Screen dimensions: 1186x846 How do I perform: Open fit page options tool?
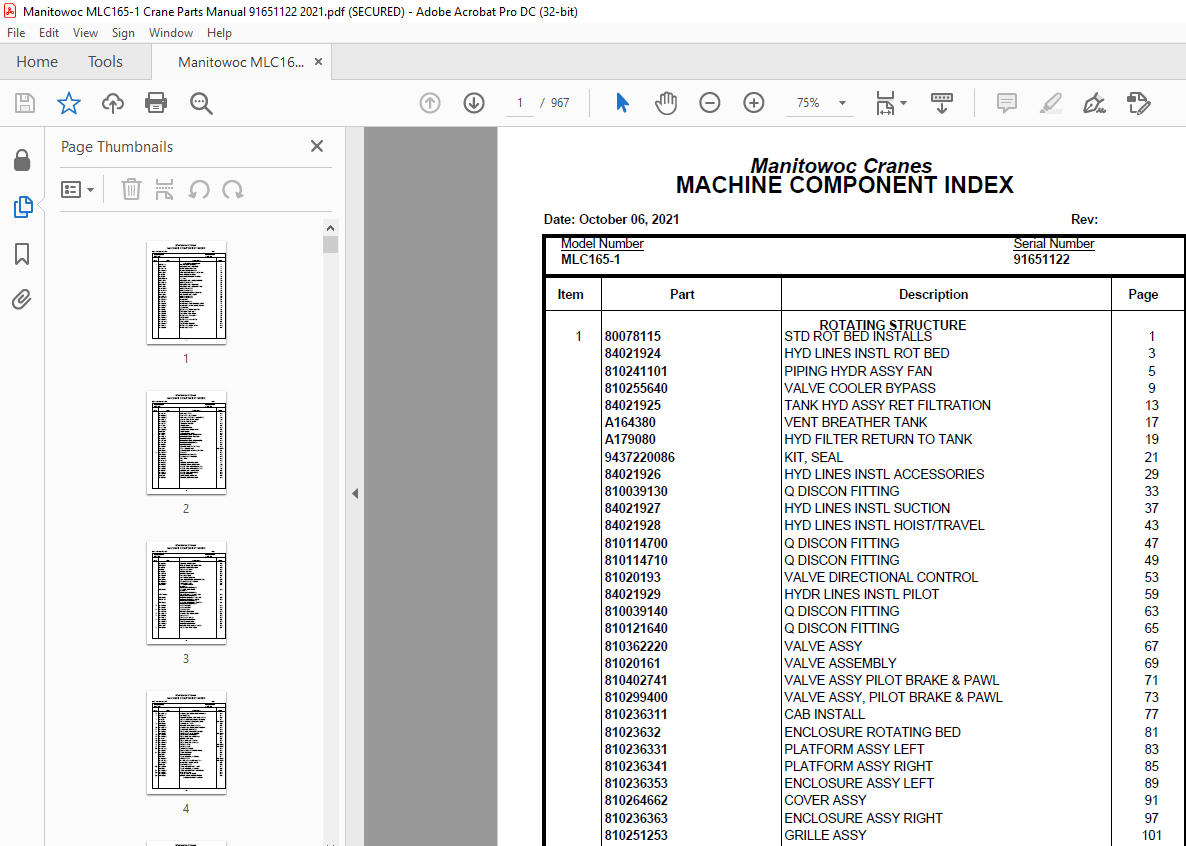tap(890, 103)
